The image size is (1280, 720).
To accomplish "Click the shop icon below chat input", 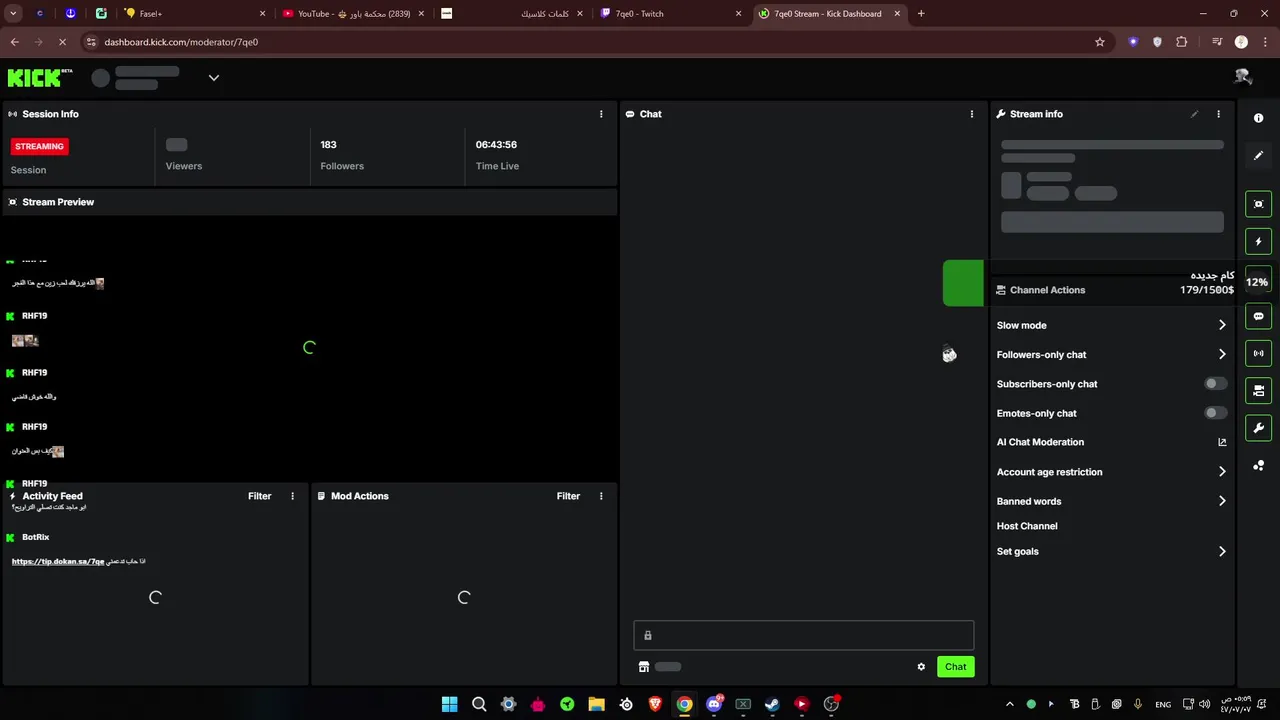I will (x=644, y=667).
